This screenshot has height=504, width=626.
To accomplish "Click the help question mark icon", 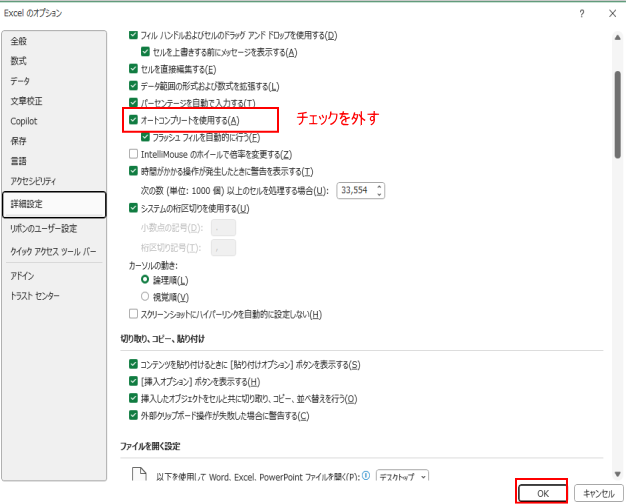I will (582, 14).
